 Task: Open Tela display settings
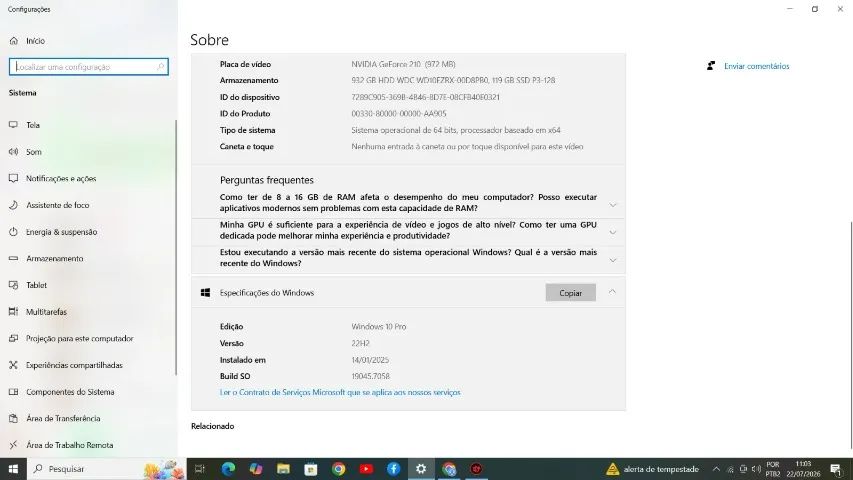pos(24,125)
